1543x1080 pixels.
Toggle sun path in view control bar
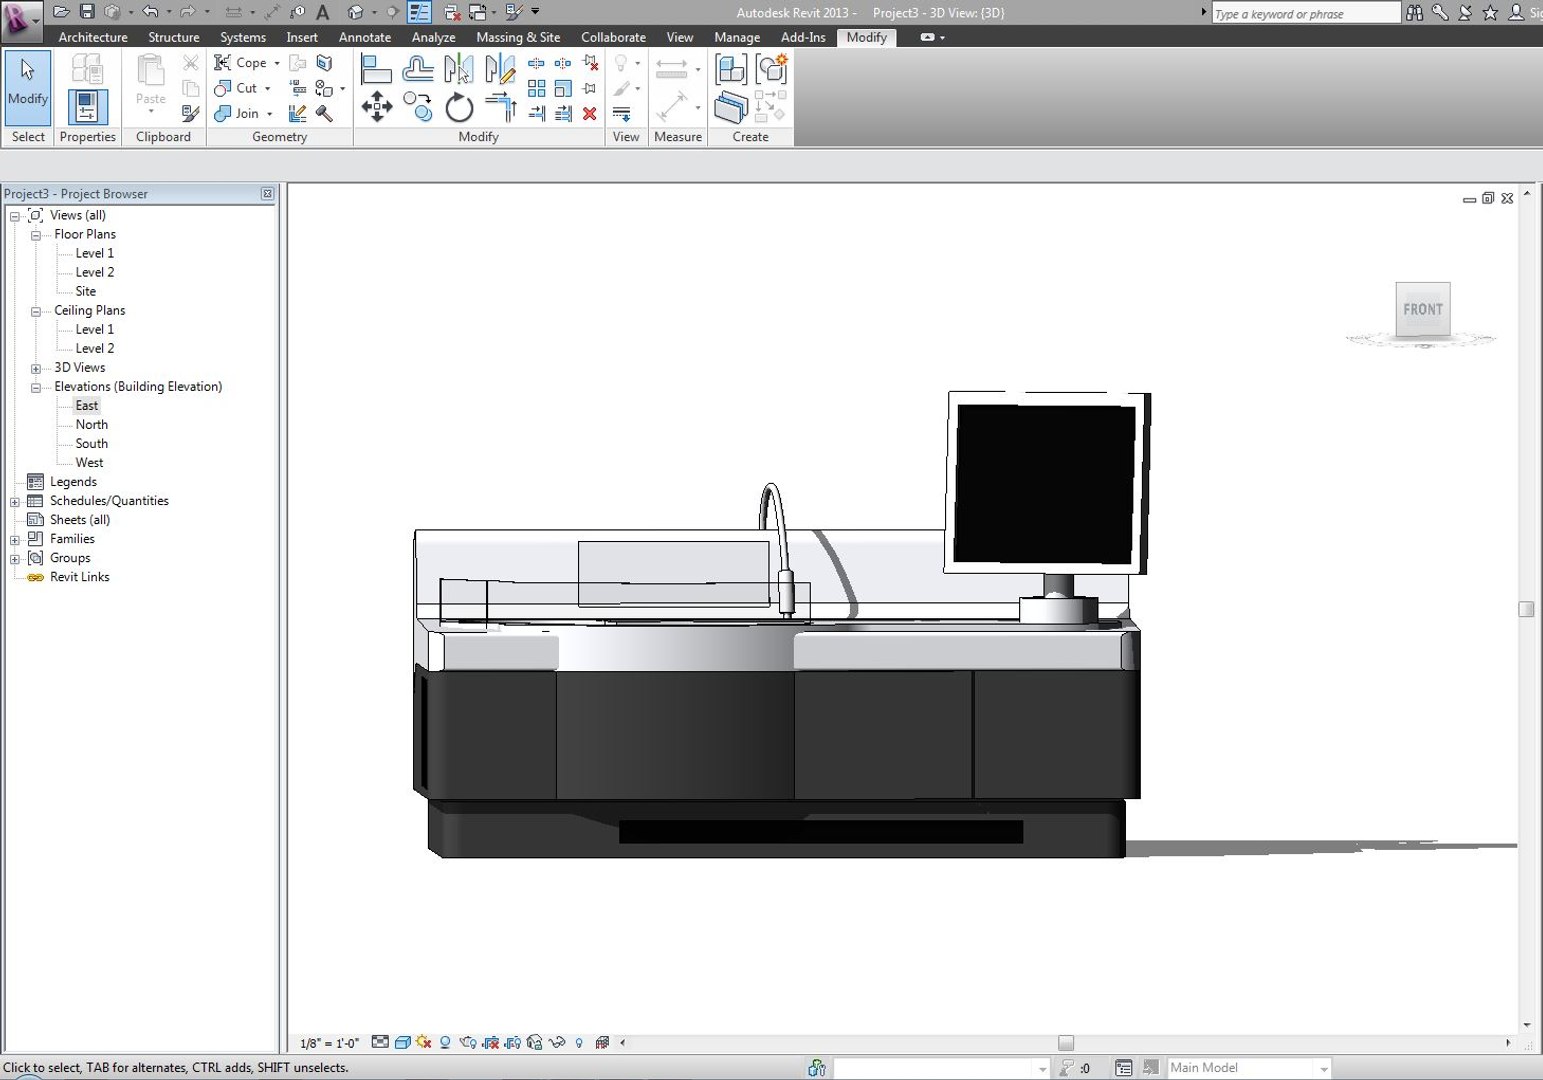click(424, 1042)
